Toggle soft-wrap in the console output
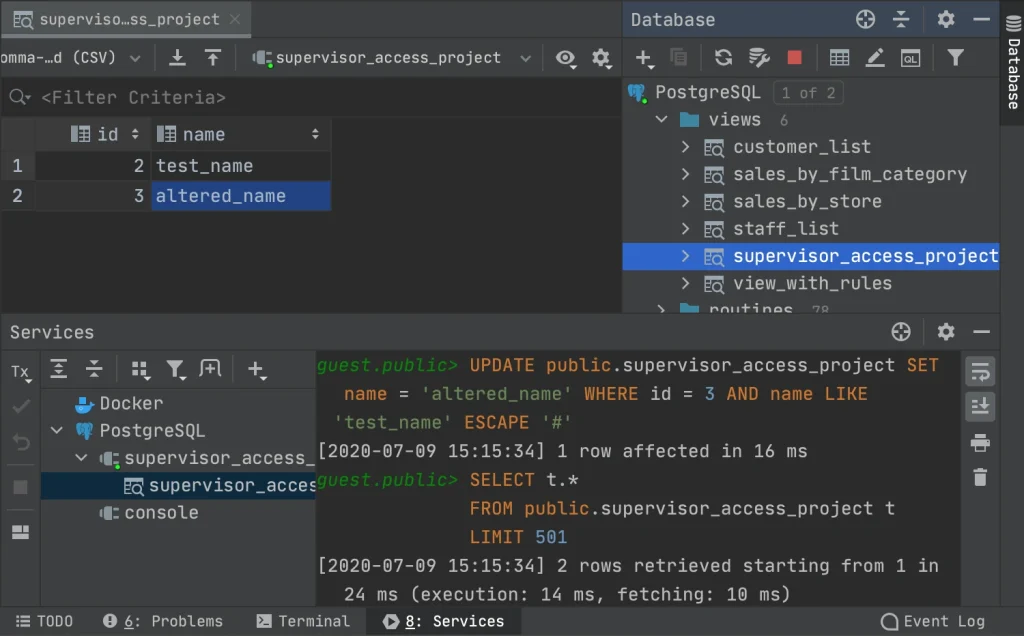Screen dimensions: 1024x636 [x=980, y=371]
